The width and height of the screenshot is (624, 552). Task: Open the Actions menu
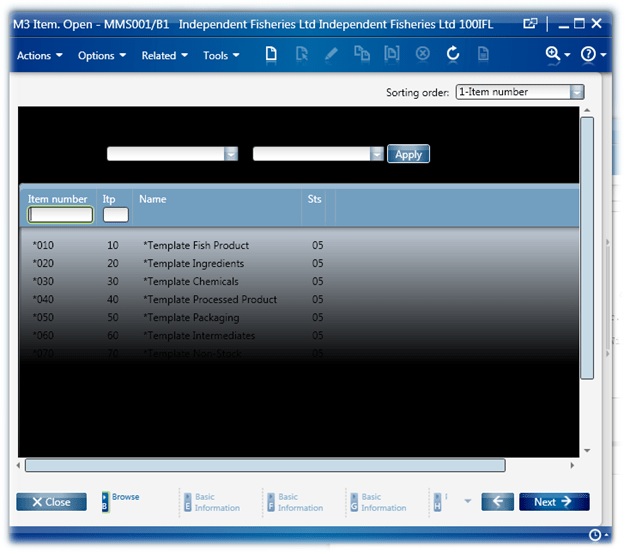tap(39, 56)
